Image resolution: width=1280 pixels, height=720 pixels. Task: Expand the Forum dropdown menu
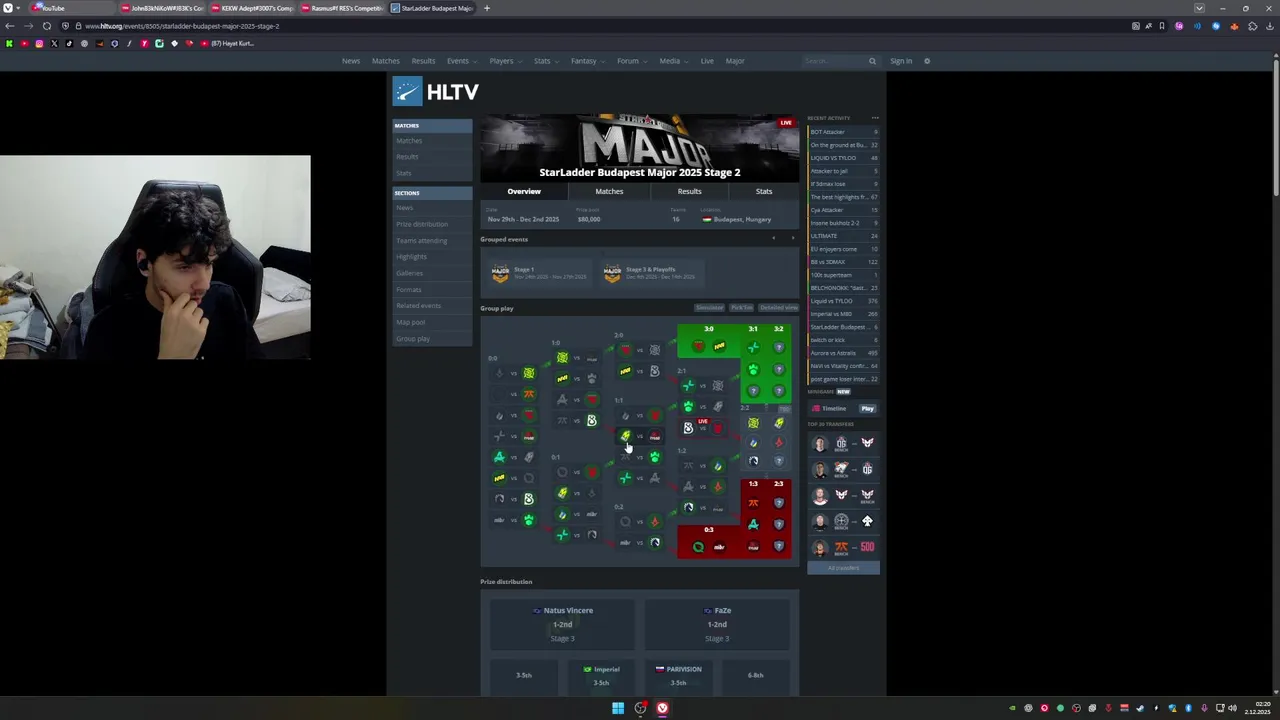coord(630,61)
